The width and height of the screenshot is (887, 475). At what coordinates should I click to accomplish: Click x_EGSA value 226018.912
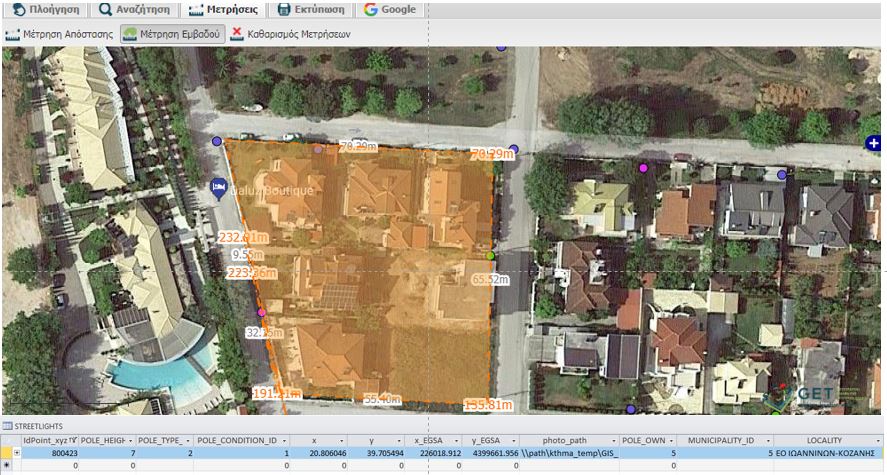440,454
